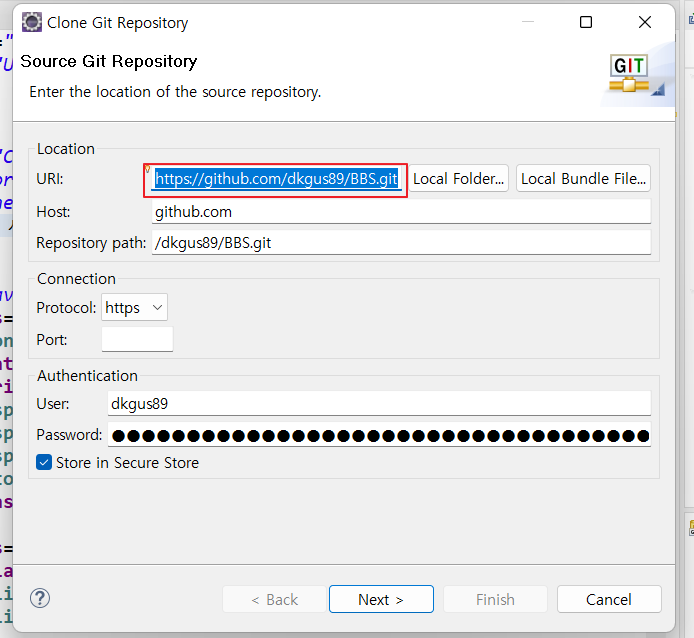Viewport: 694px width, 638px height.
Task: Click the Local Folder... button
Action: pos(459,178)
